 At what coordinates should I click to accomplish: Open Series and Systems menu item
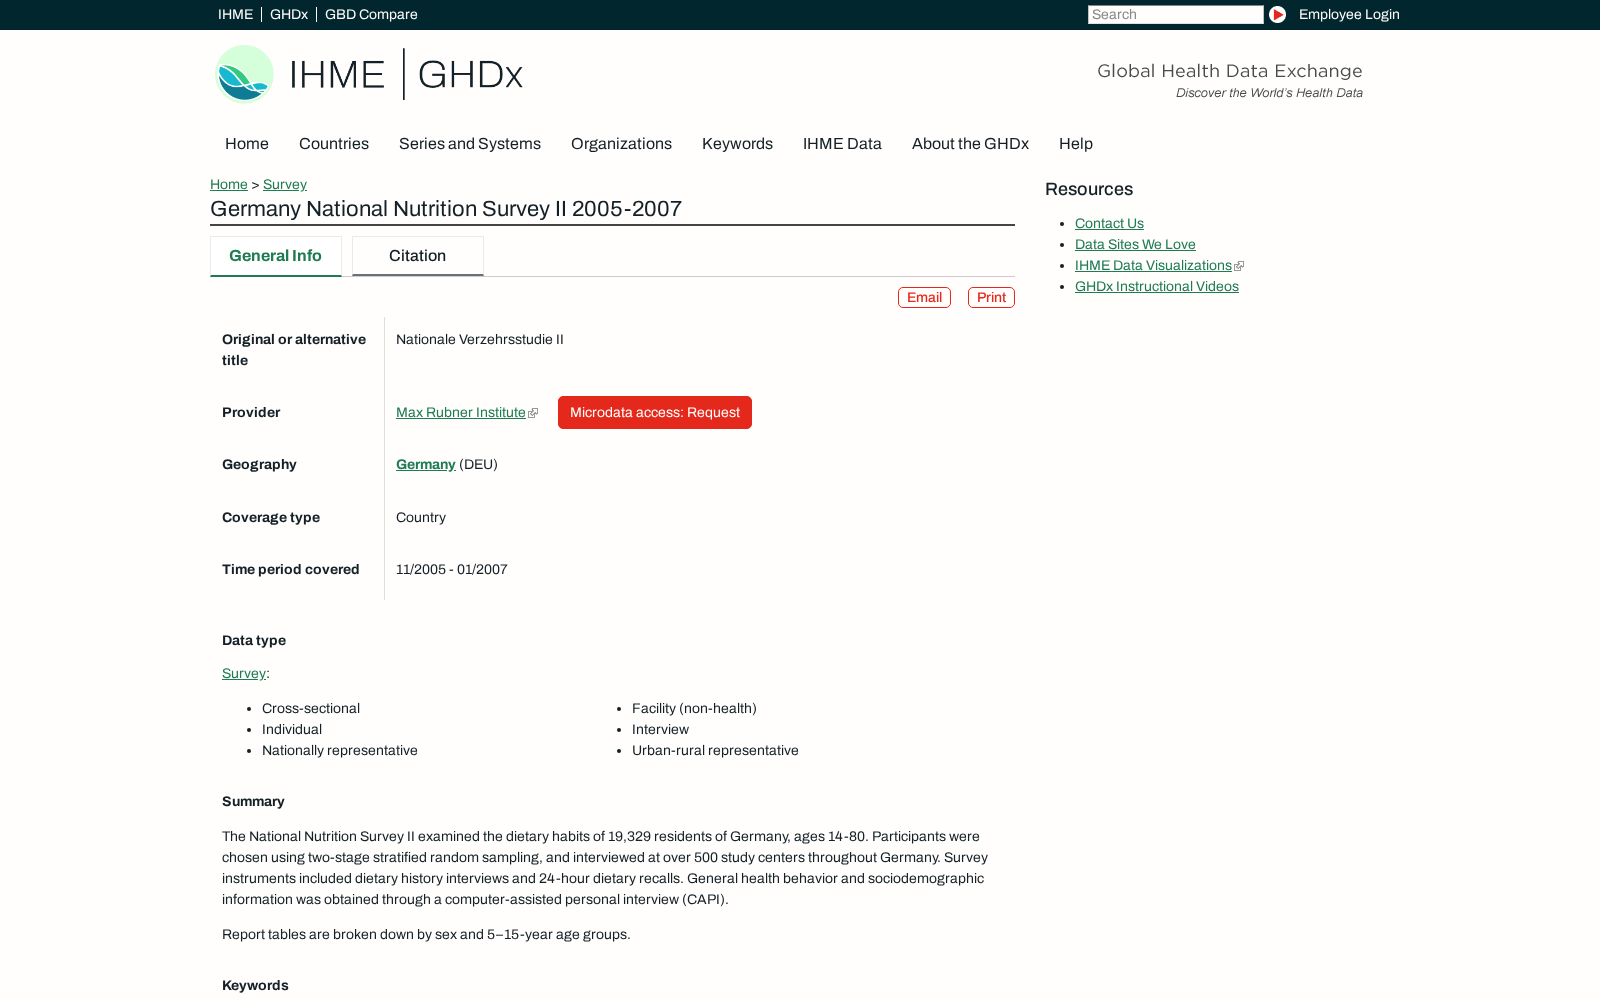[x=470, y=144]
